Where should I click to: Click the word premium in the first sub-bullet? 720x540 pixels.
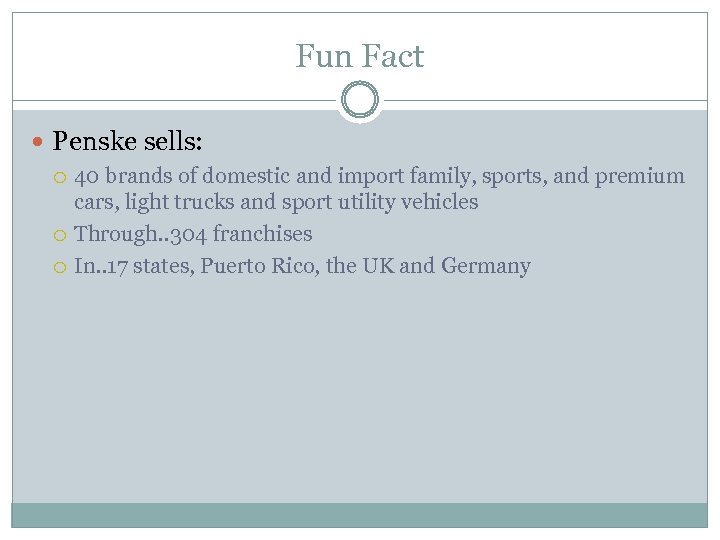[x=640, y=177]
